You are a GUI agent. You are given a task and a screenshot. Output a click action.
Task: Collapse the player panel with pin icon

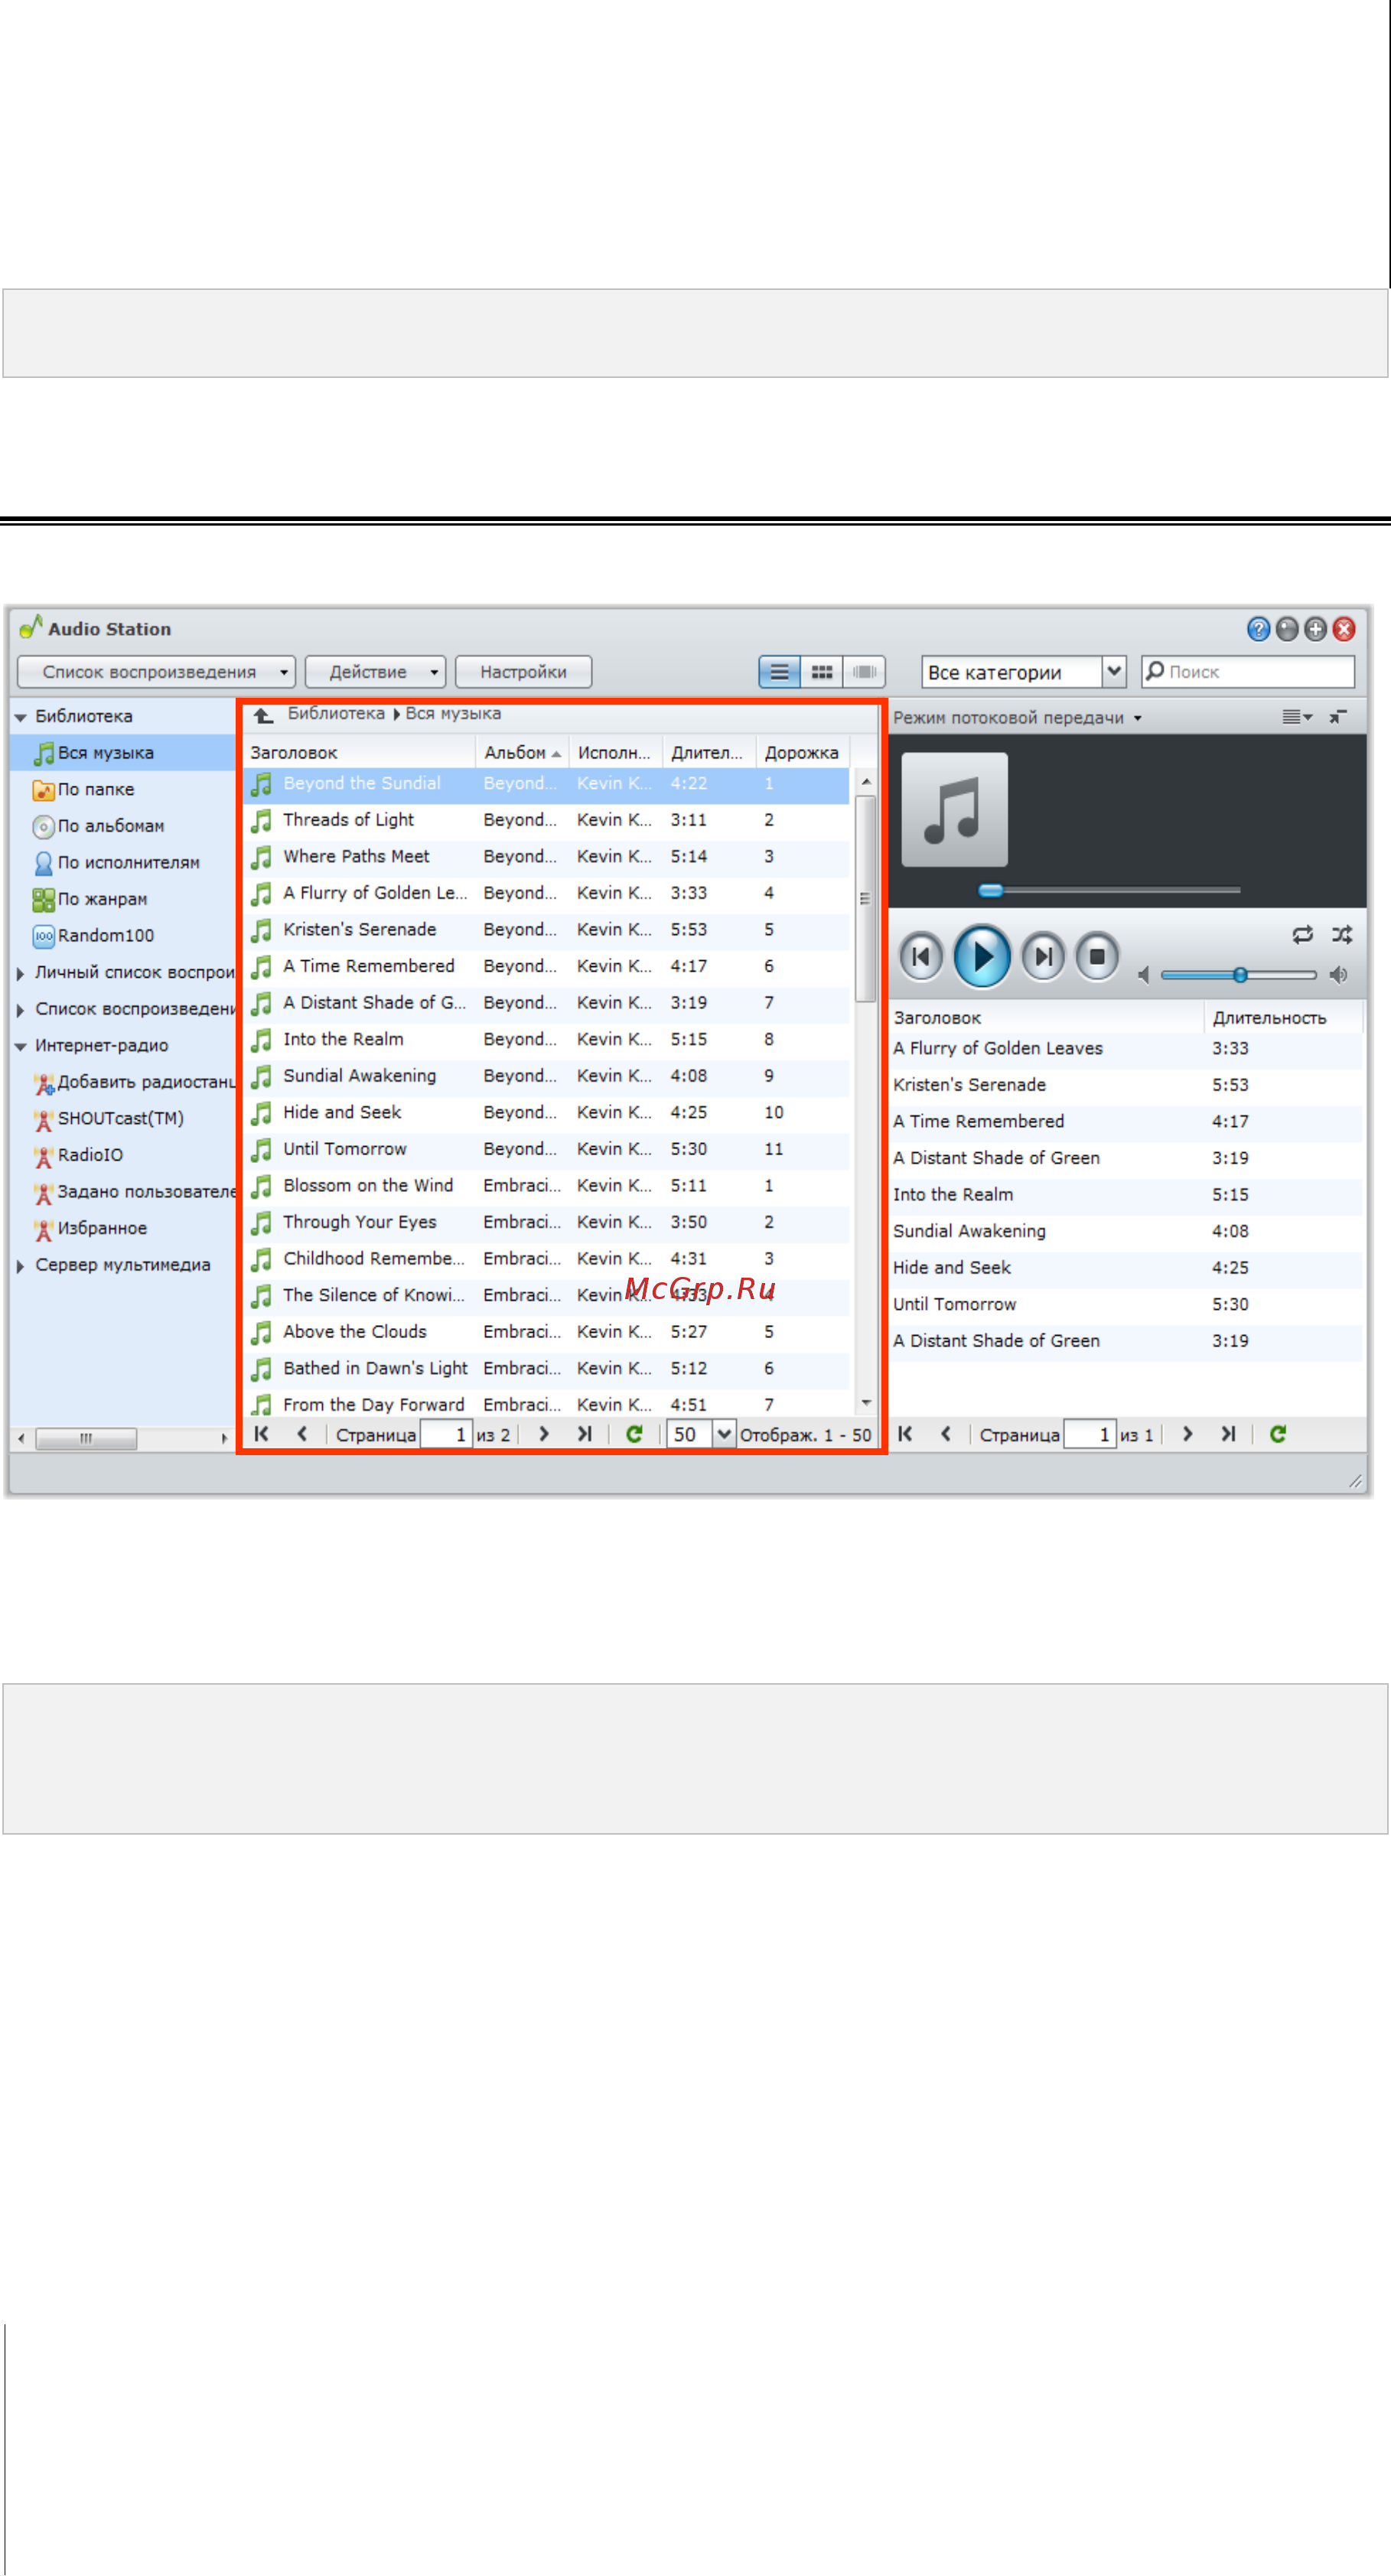tap(1338, 717)
